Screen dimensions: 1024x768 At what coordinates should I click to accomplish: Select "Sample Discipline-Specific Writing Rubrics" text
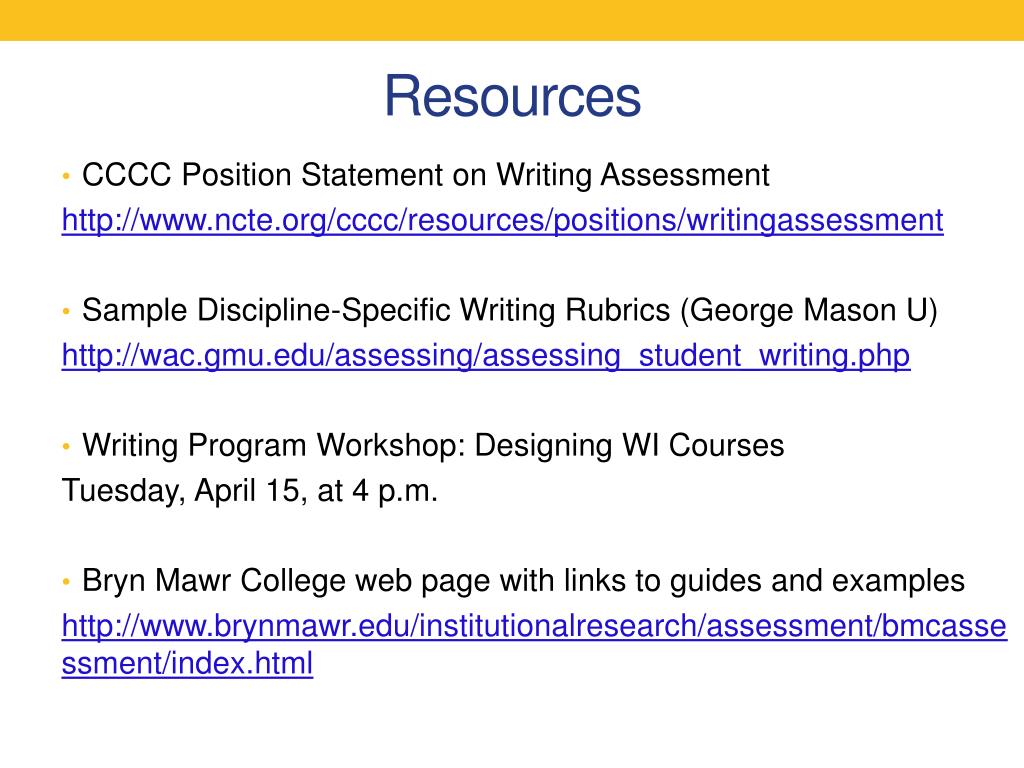point(376,310)
